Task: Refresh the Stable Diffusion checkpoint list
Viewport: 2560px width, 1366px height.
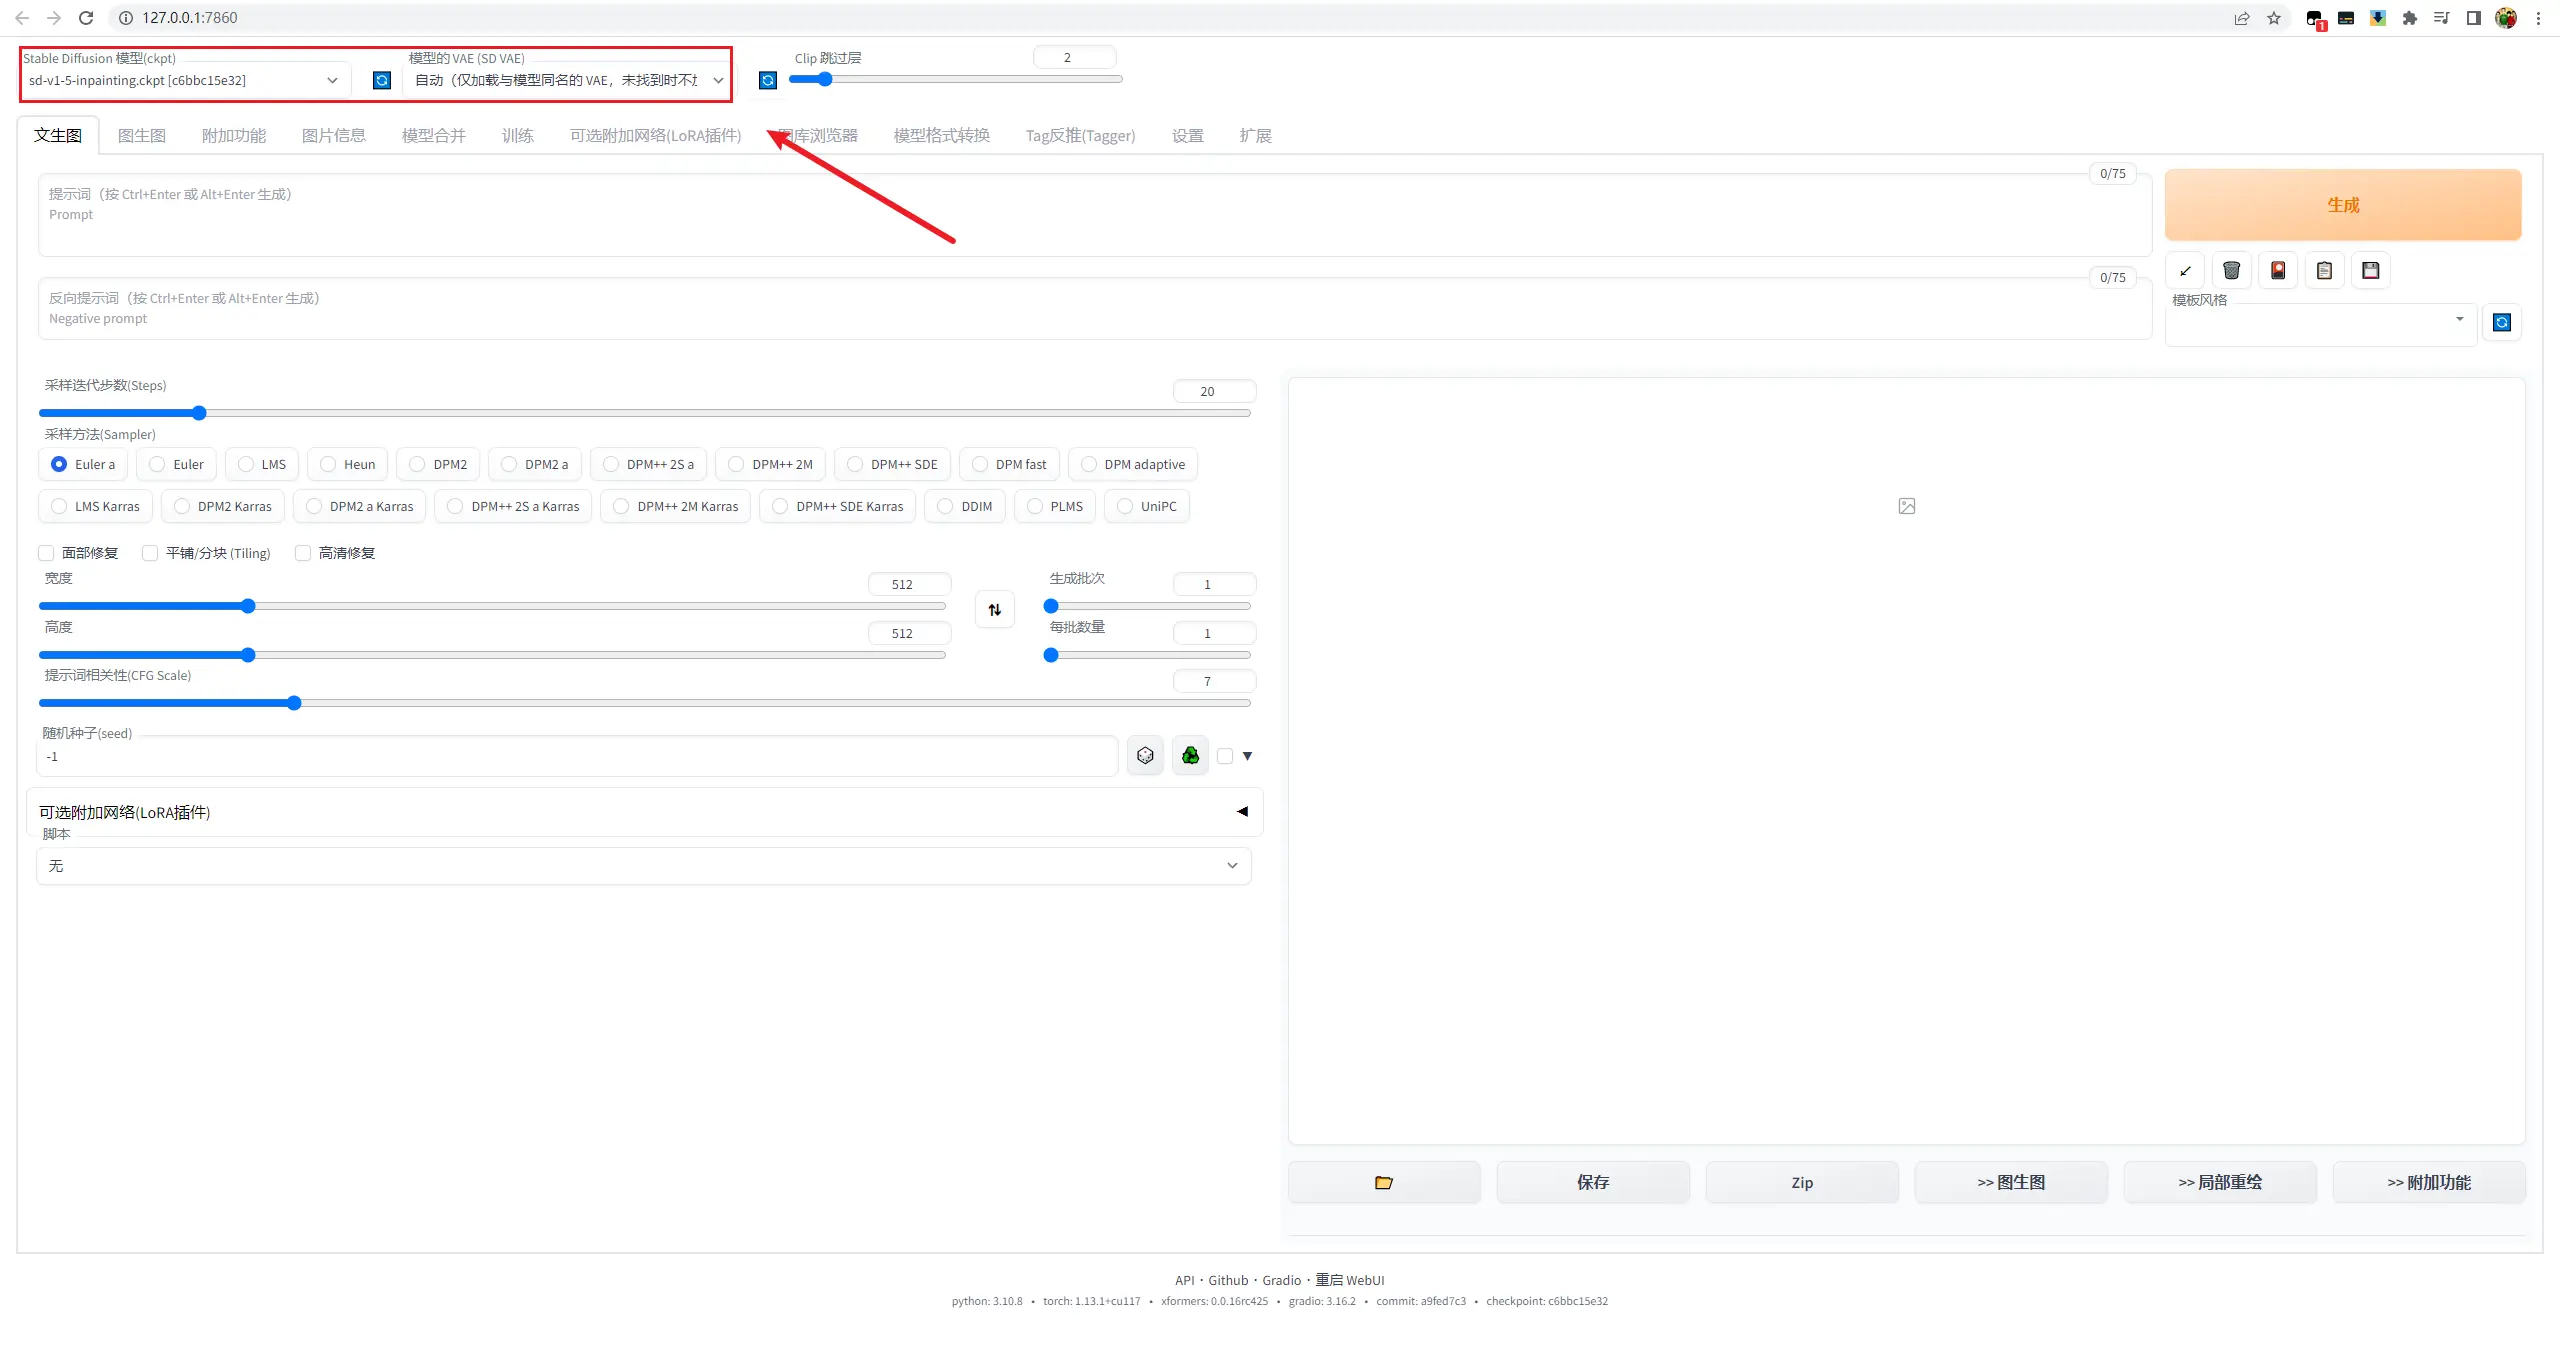Action: click(382, 80)
